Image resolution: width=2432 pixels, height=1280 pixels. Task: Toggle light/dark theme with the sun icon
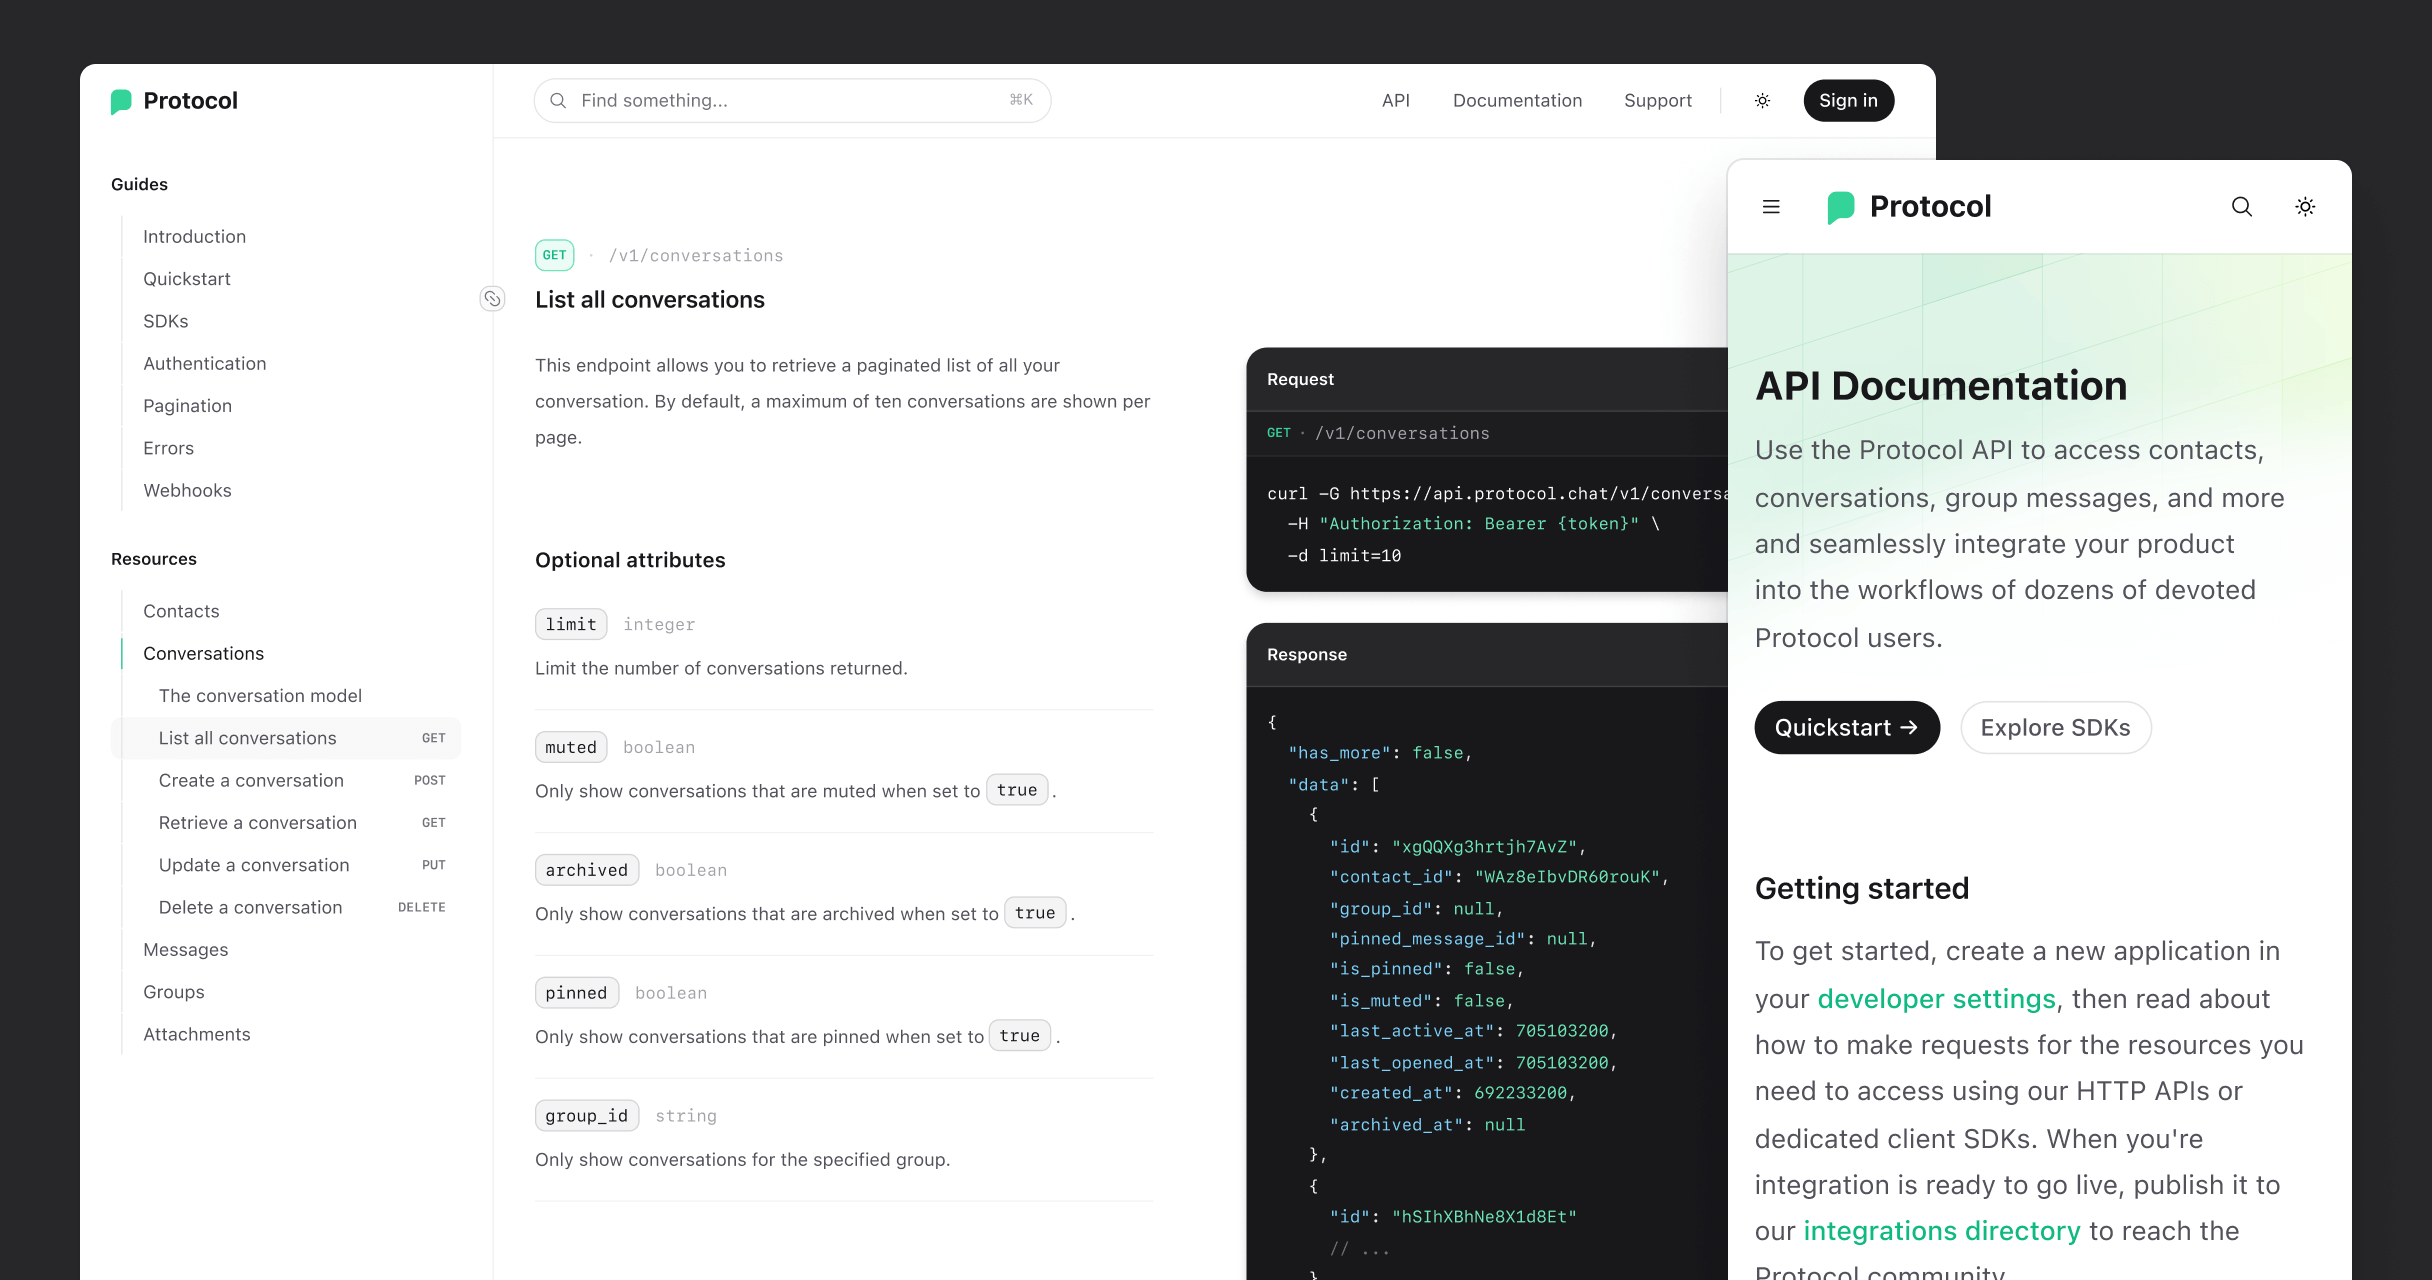[x=1762, y=100]
